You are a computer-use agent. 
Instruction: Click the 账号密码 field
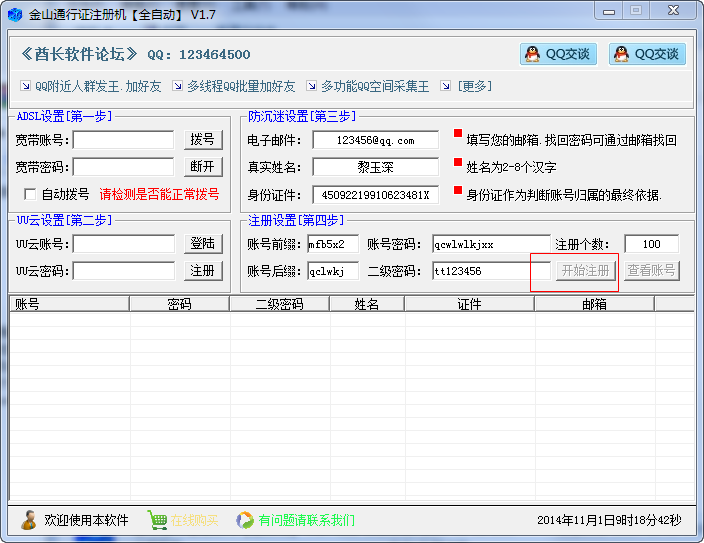click(x=491, y=244)
